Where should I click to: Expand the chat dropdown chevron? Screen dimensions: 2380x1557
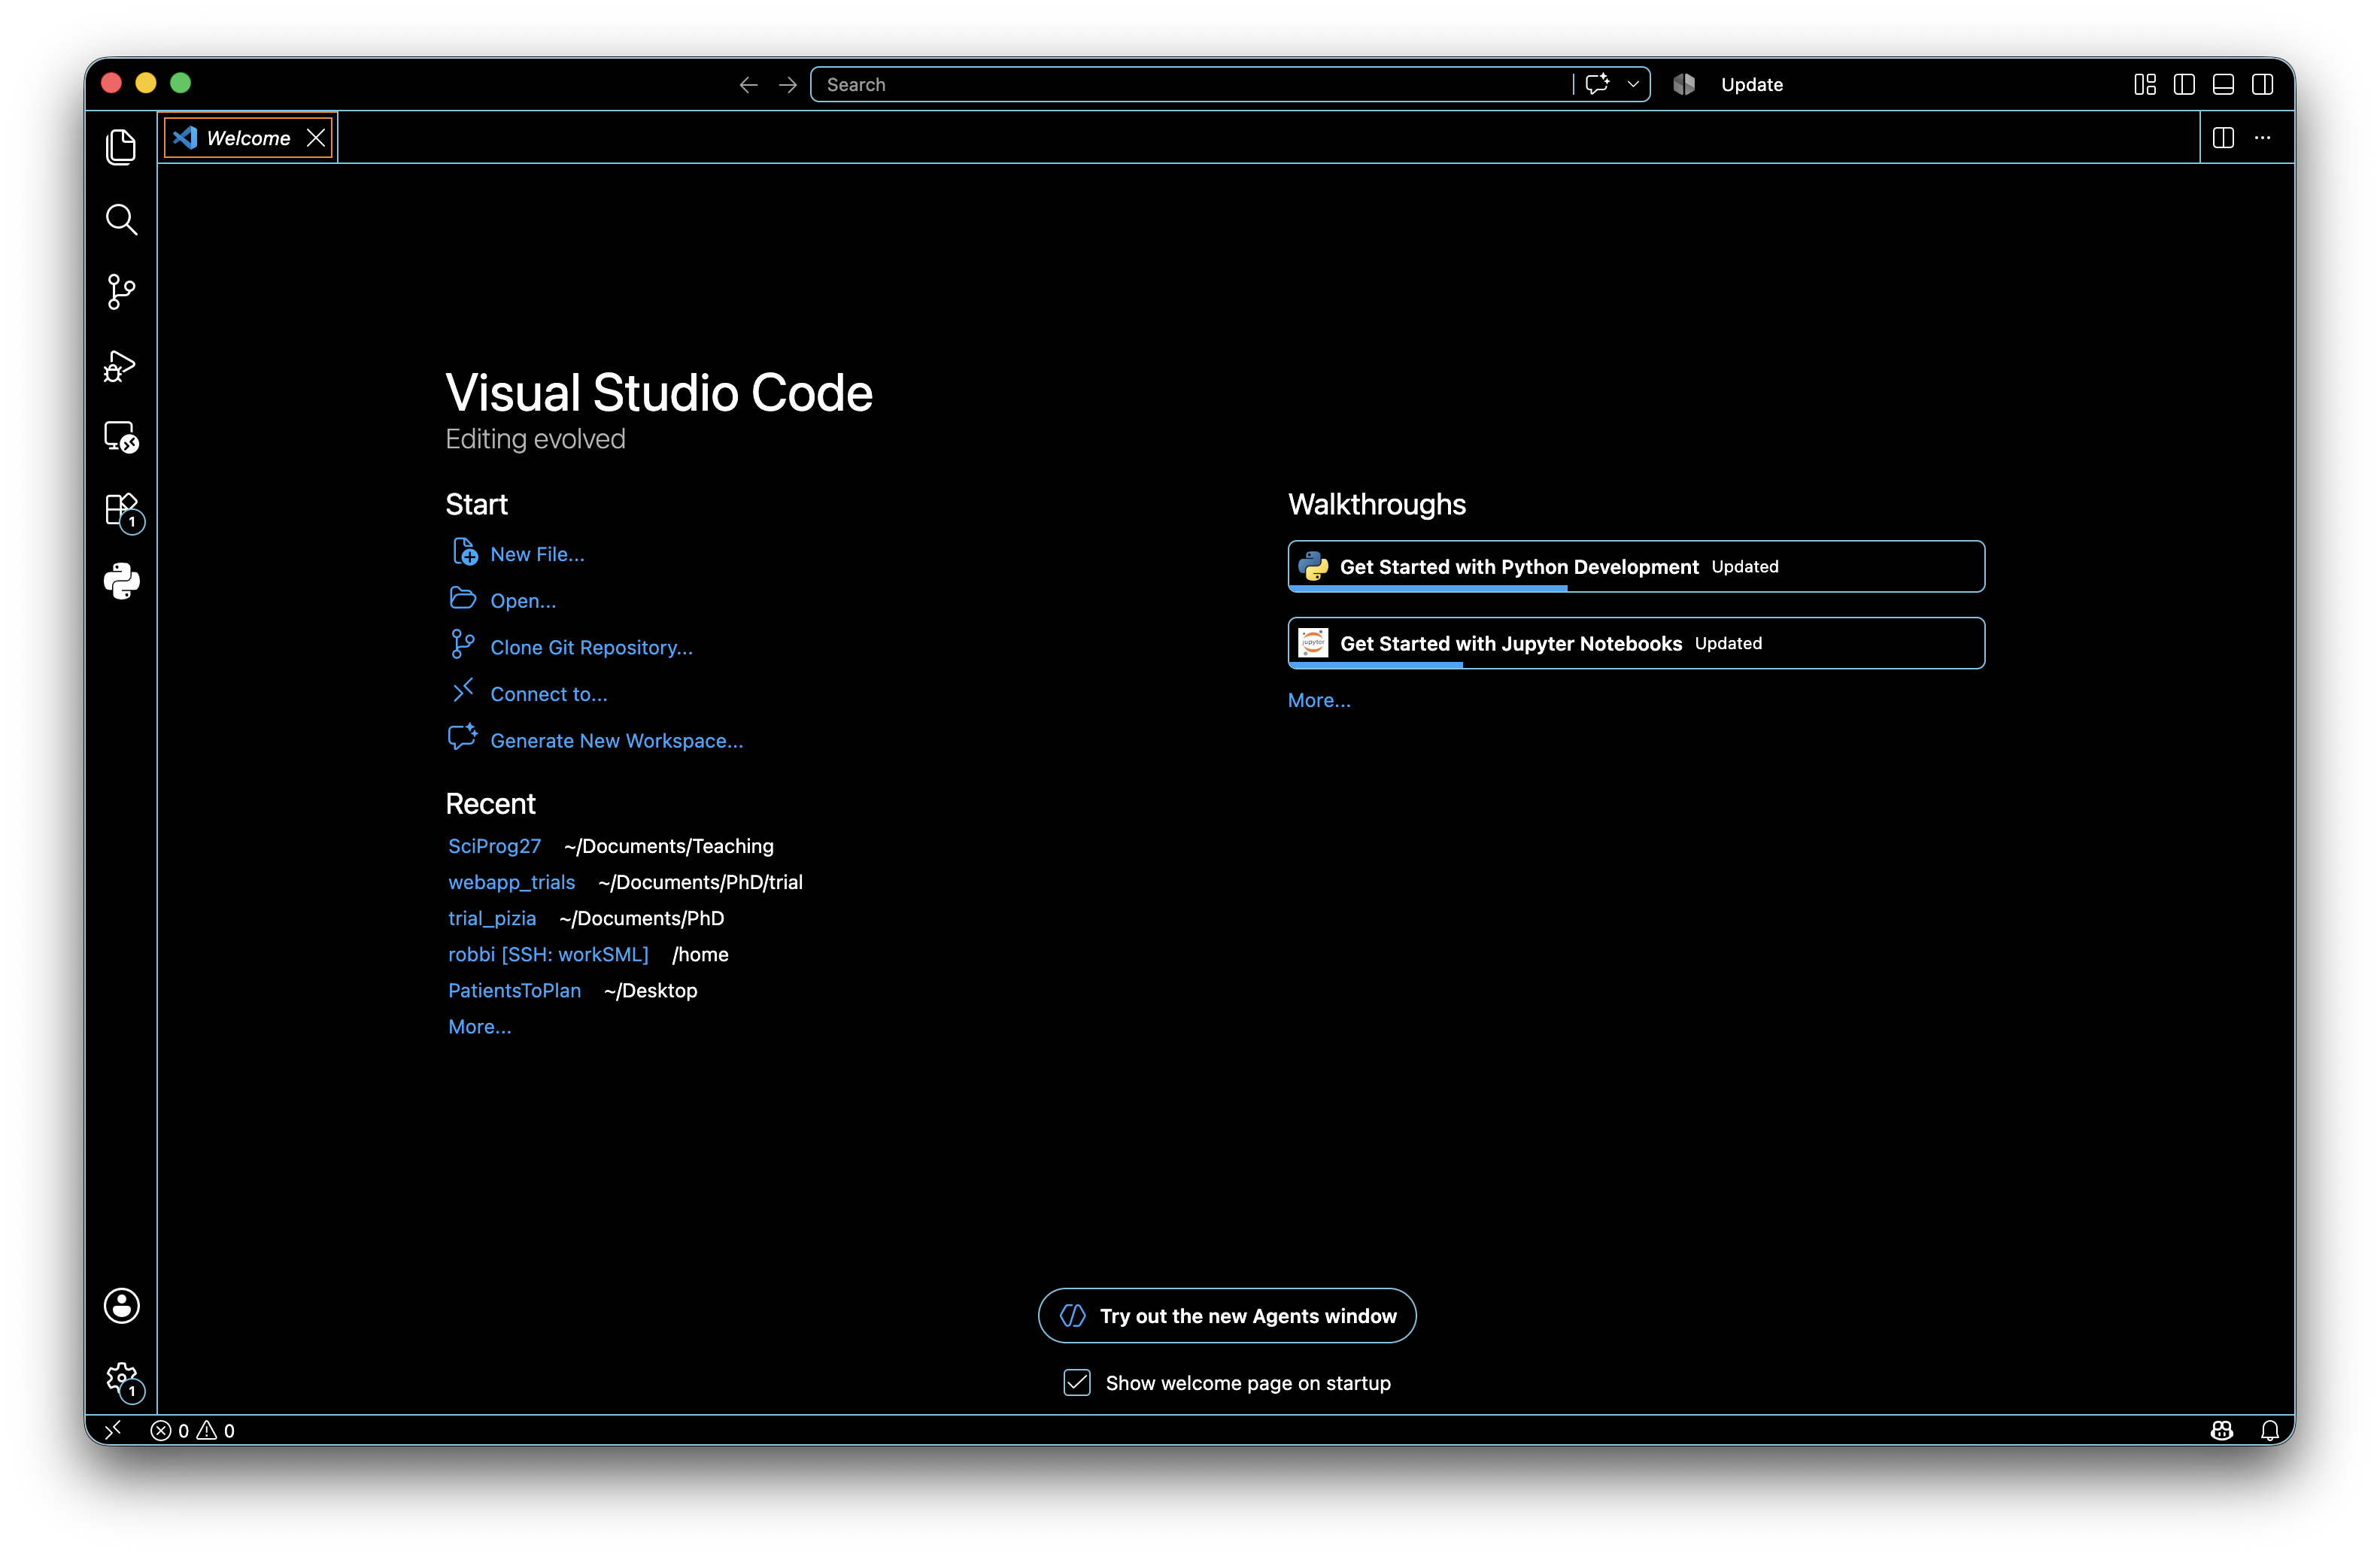click(1633, 85)
